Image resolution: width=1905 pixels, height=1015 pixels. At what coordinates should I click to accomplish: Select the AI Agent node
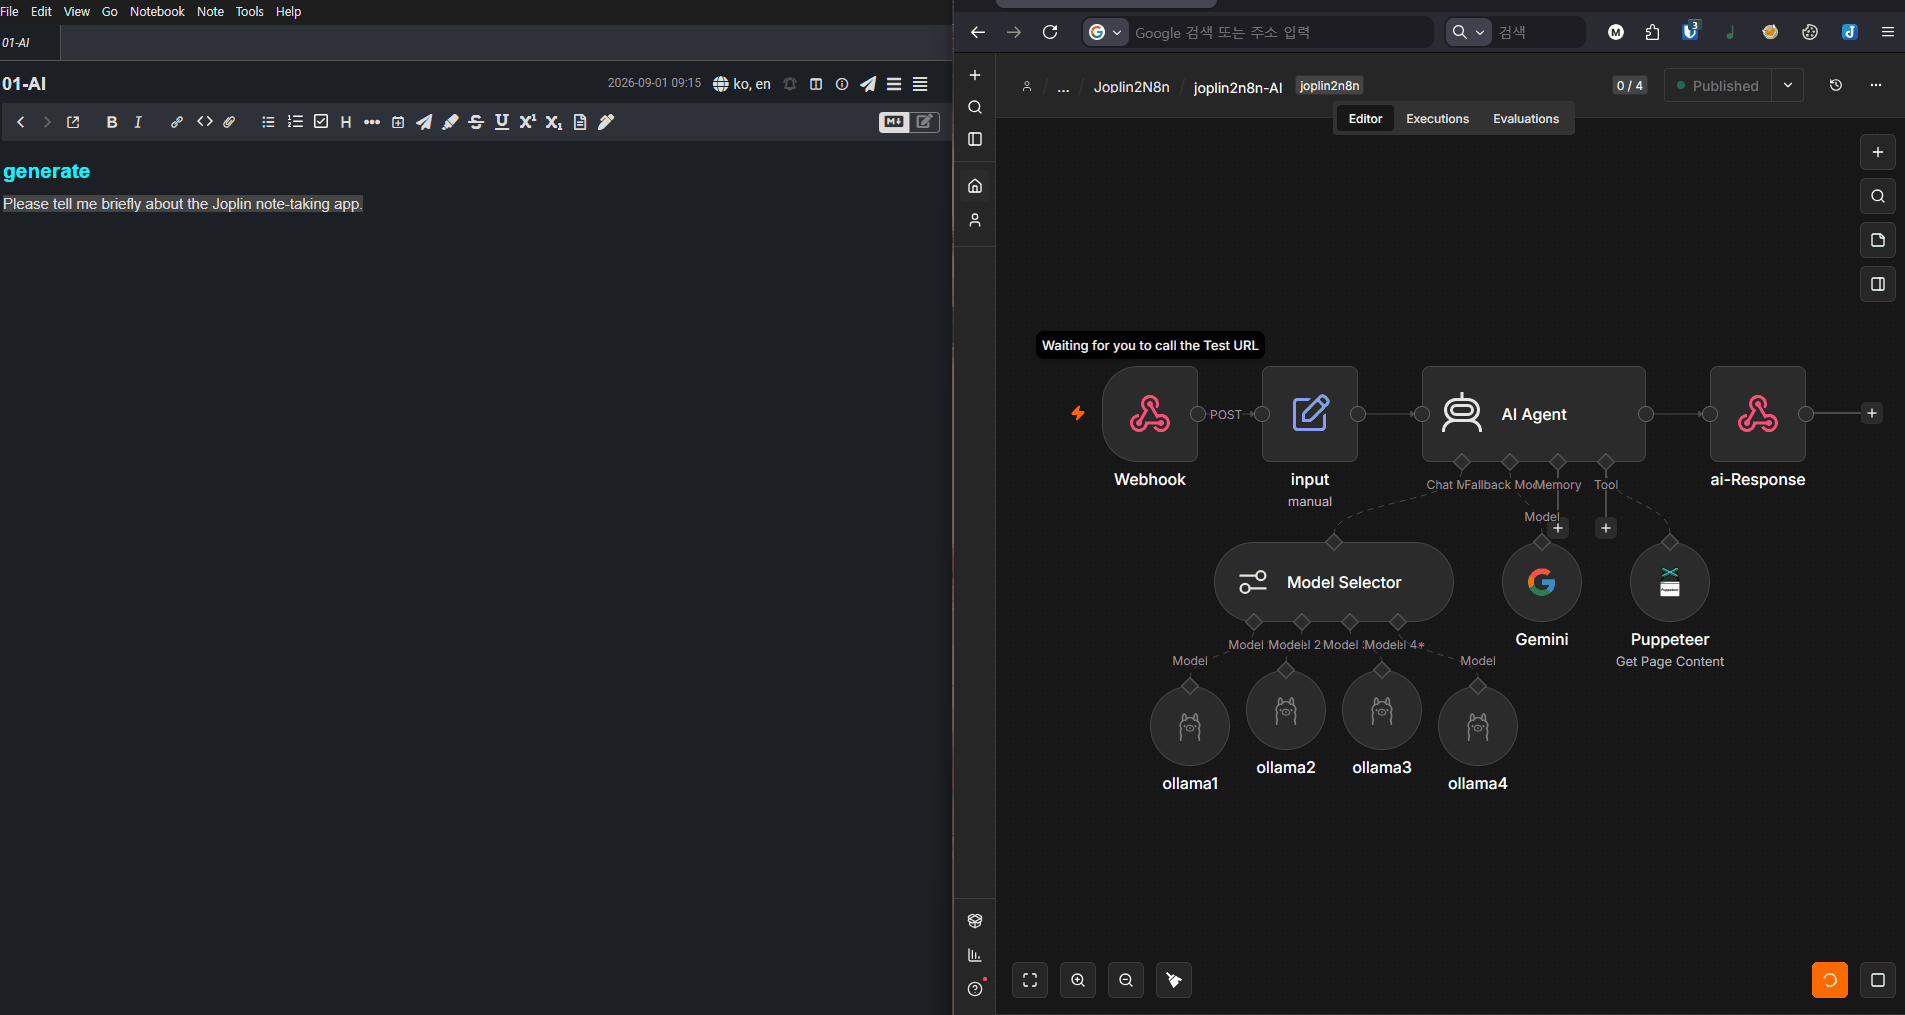pyautogui.click(x=1534, y=414)
